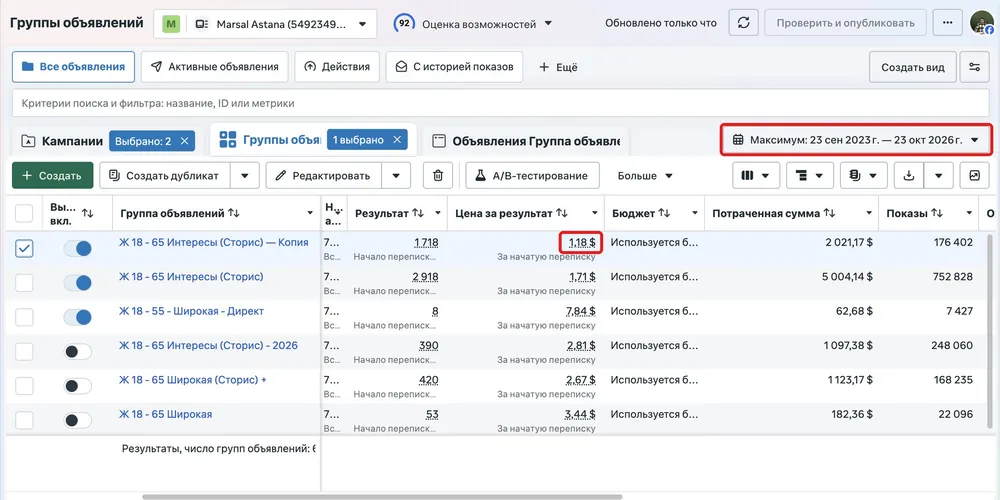Tick checkbox for 'Ж 18 - 55 - Широкая - Директ'

(x=24, y=317)
